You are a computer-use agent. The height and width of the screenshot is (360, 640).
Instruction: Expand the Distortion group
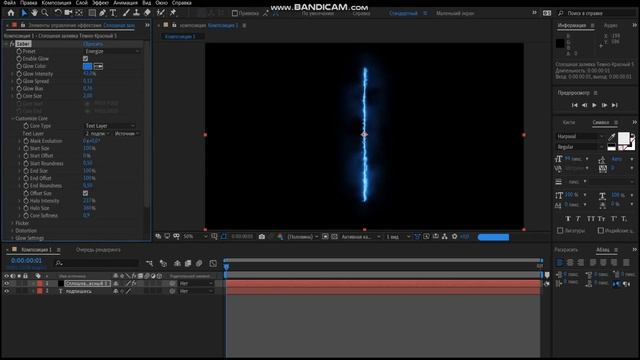12,231
